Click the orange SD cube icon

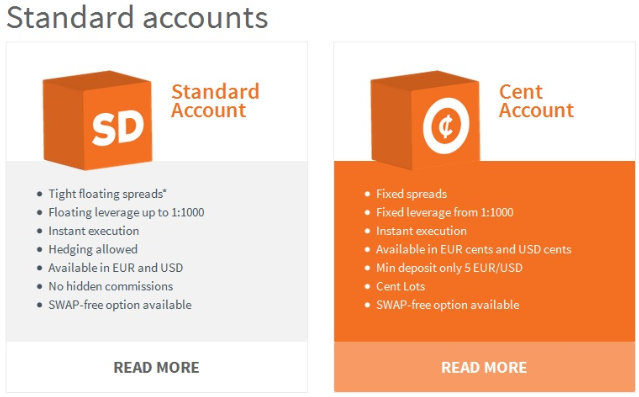[97, 120]
